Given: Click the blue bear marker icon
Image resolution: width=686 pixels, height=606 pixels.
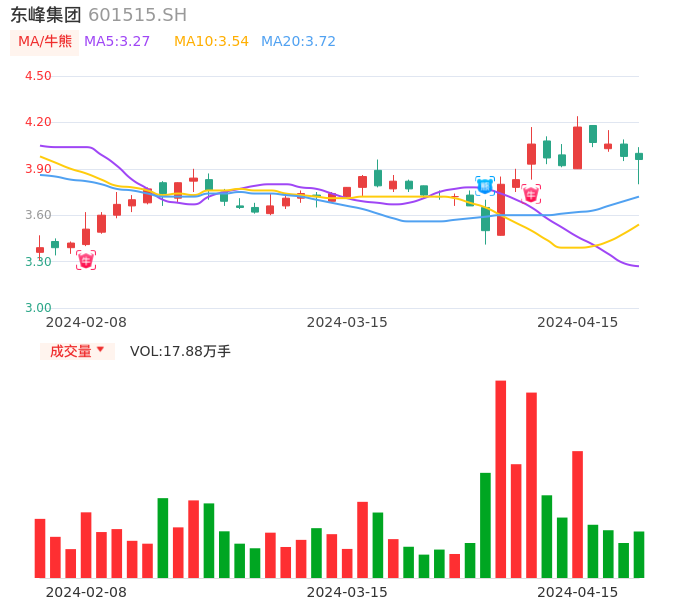Looking at the screenshot, I should point(485,186).
